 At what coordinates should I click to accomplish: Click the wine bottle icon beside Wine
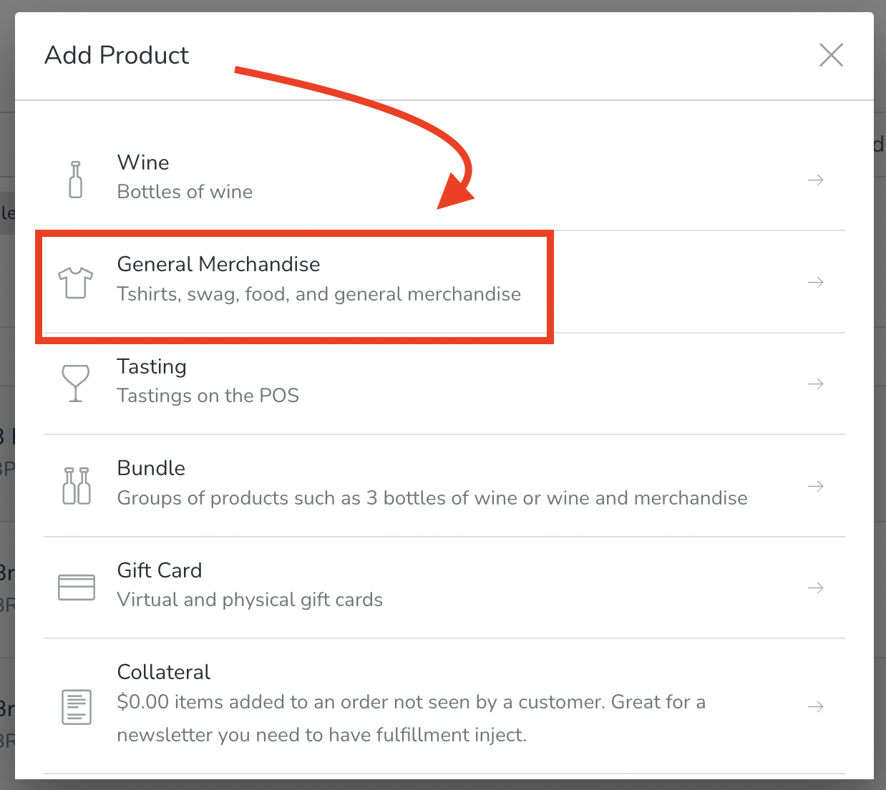point(77,178)
